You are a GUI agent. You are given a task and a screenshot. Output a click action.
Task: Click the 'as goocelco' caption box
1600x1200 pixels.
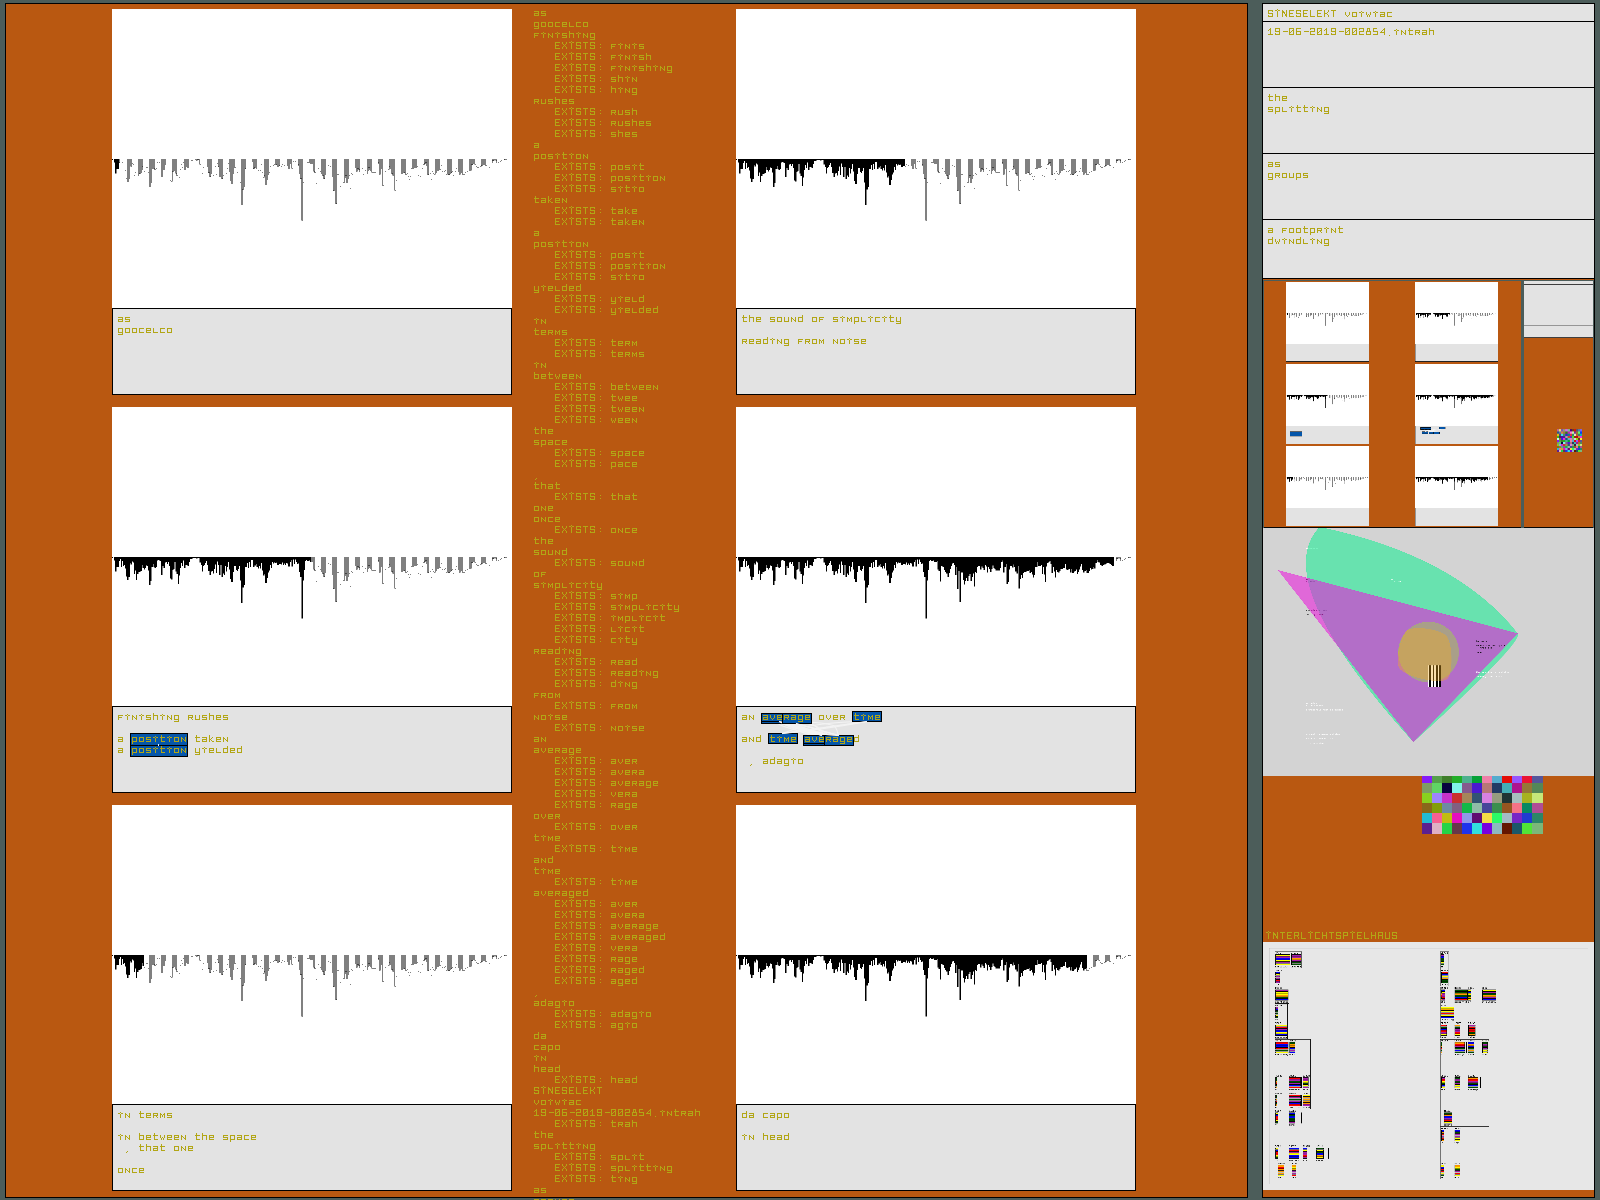(311, 351)
